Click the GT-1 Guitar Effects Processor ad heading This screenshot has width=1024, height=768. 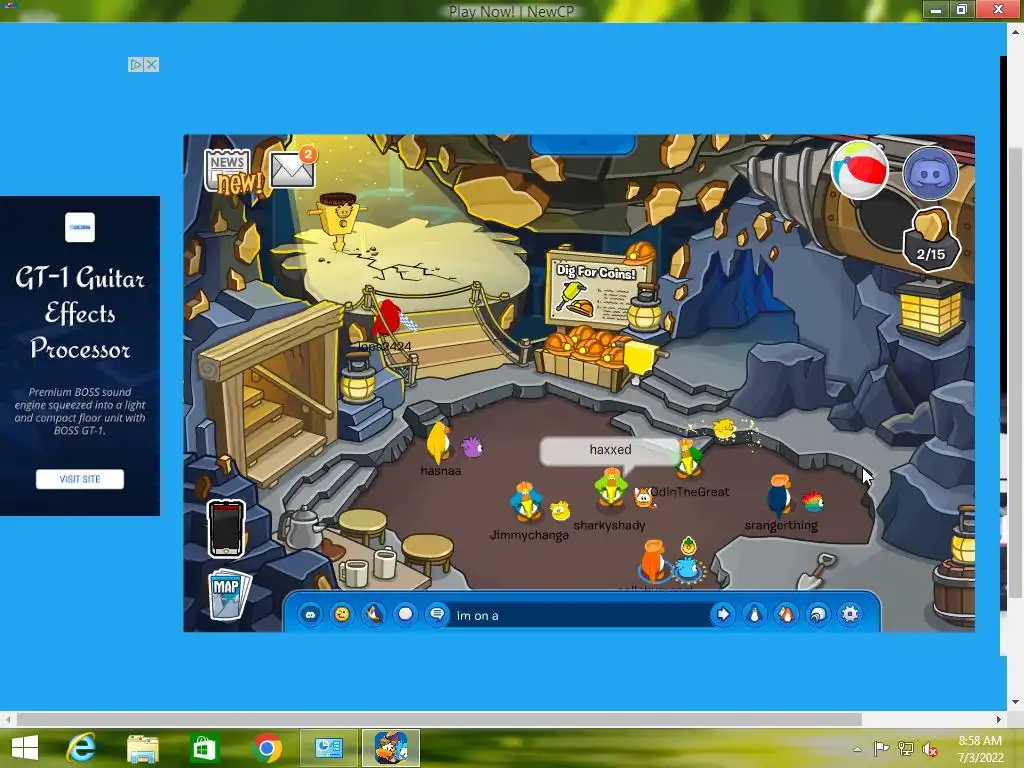80,313
